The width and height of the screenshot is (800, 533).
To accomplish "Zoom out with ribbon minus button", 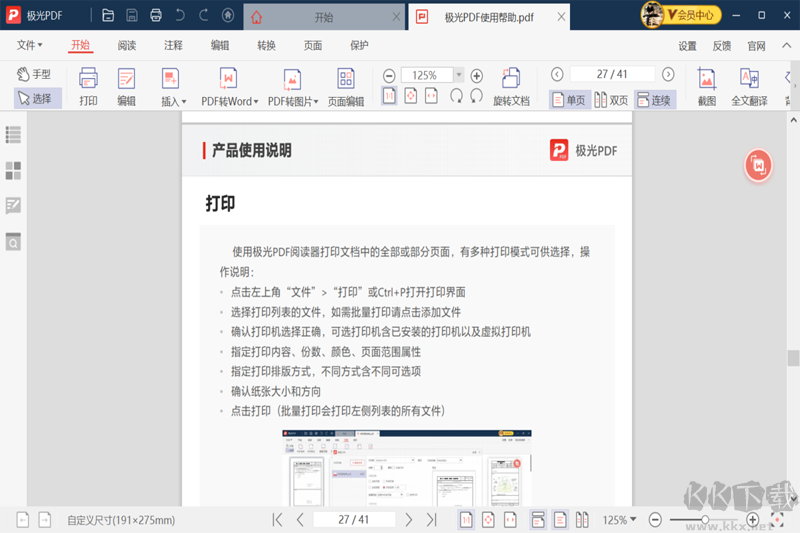I will 389,76.
